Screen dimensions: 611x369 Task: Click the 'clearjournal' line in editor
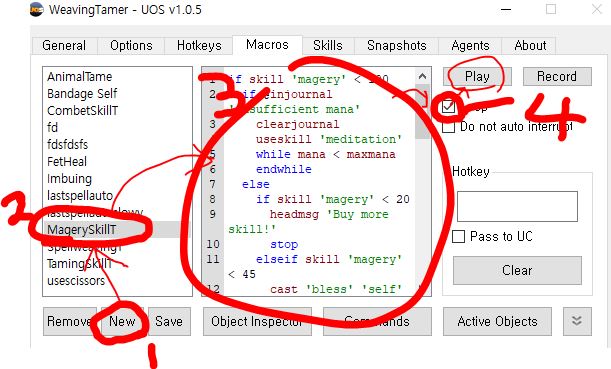[x=297, y=124]
